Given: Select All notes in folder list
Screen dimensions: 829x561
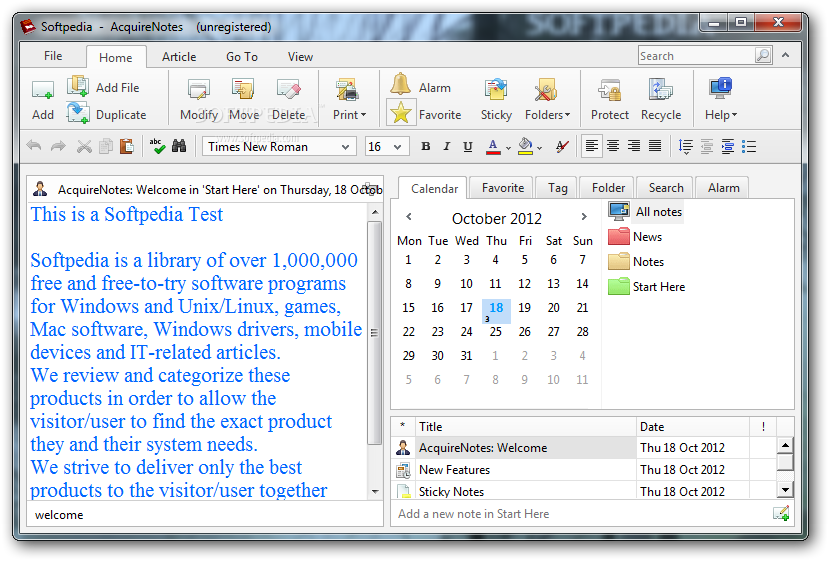Looking at the screenshot, I should pos(645,211).
